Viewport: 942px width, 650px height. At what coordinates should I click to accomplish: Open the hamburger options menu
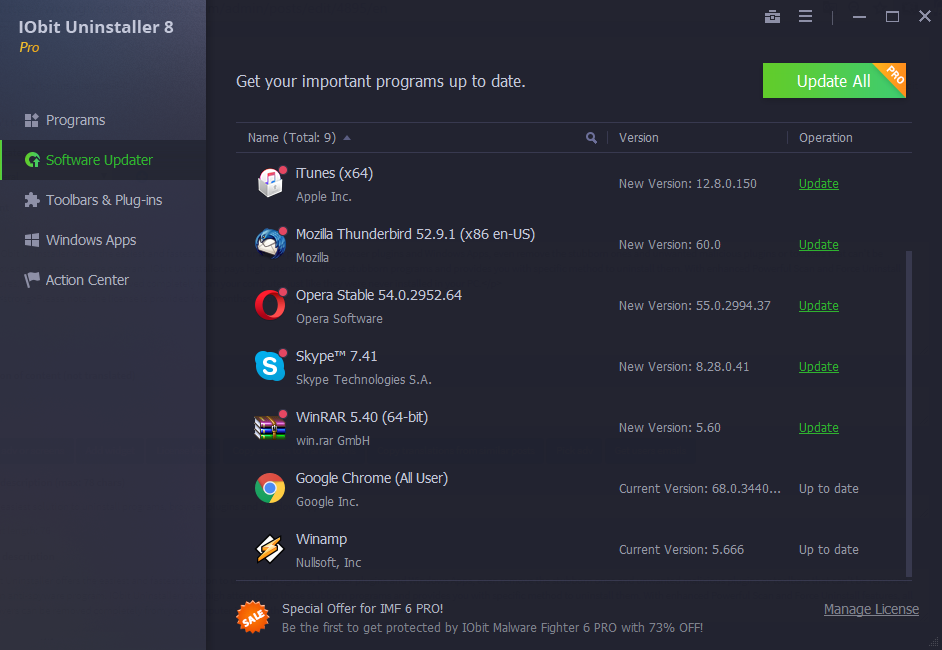(805, 17)
